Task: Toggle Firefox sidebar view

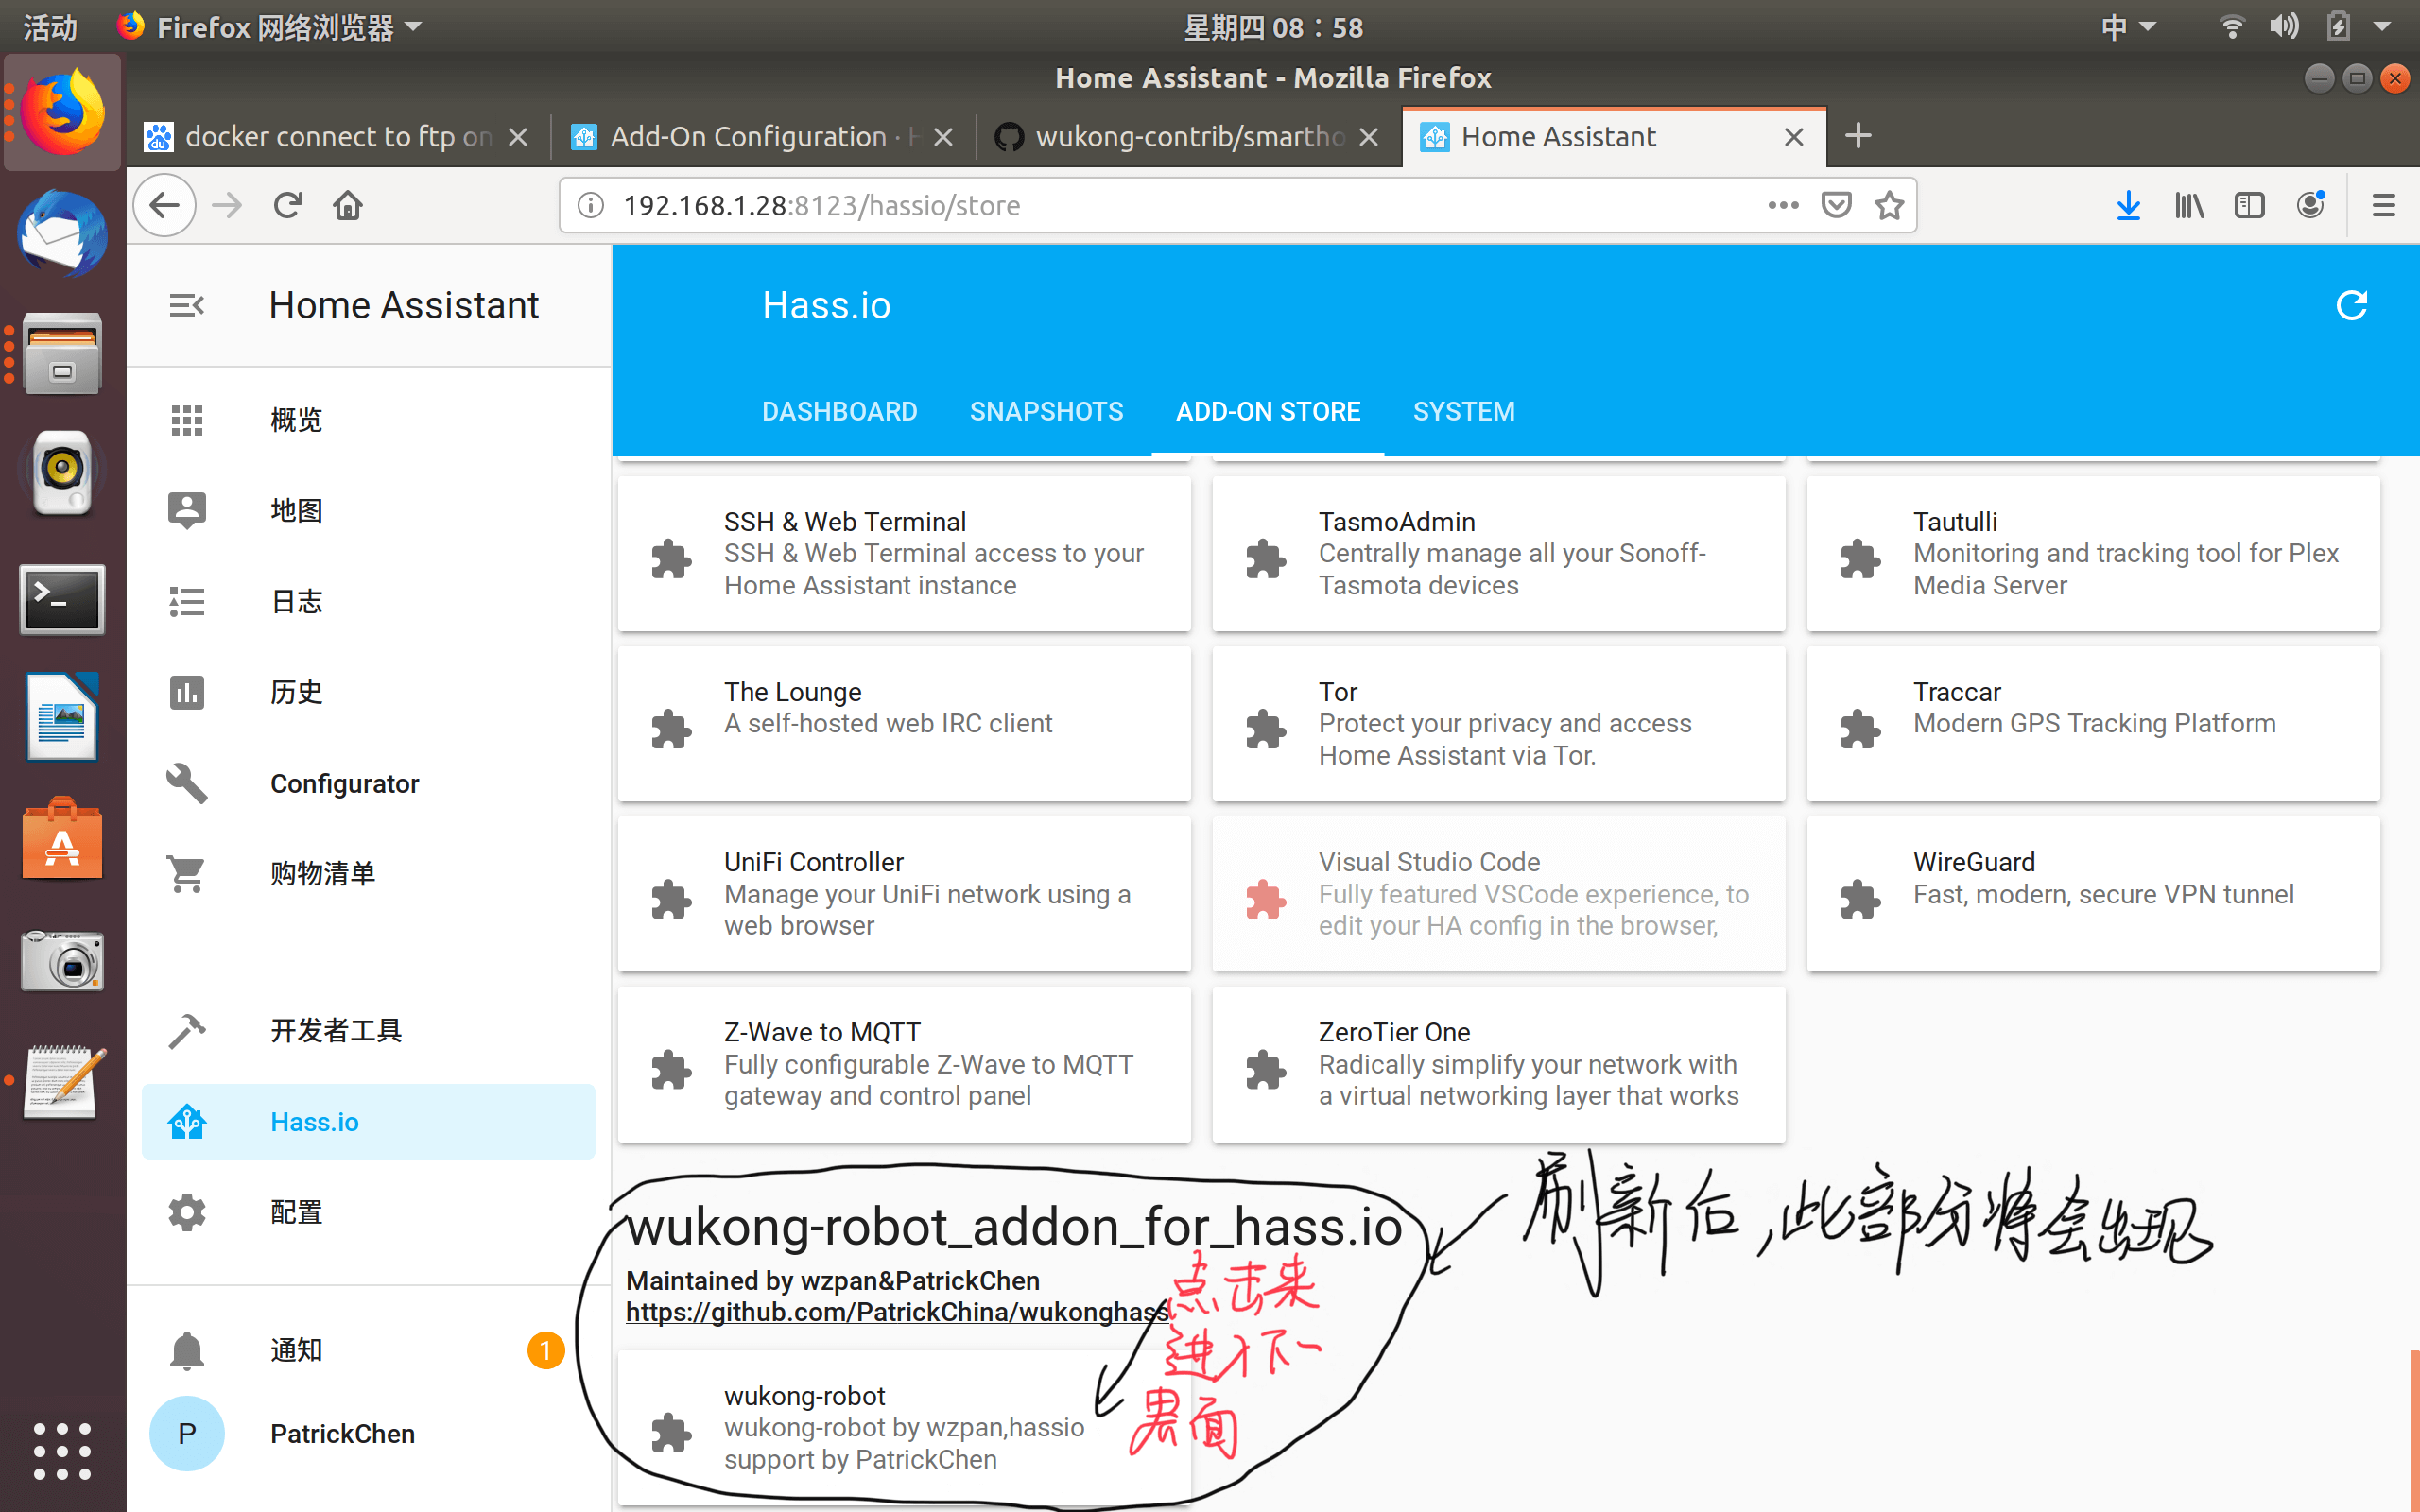Action: (2249, 205)
